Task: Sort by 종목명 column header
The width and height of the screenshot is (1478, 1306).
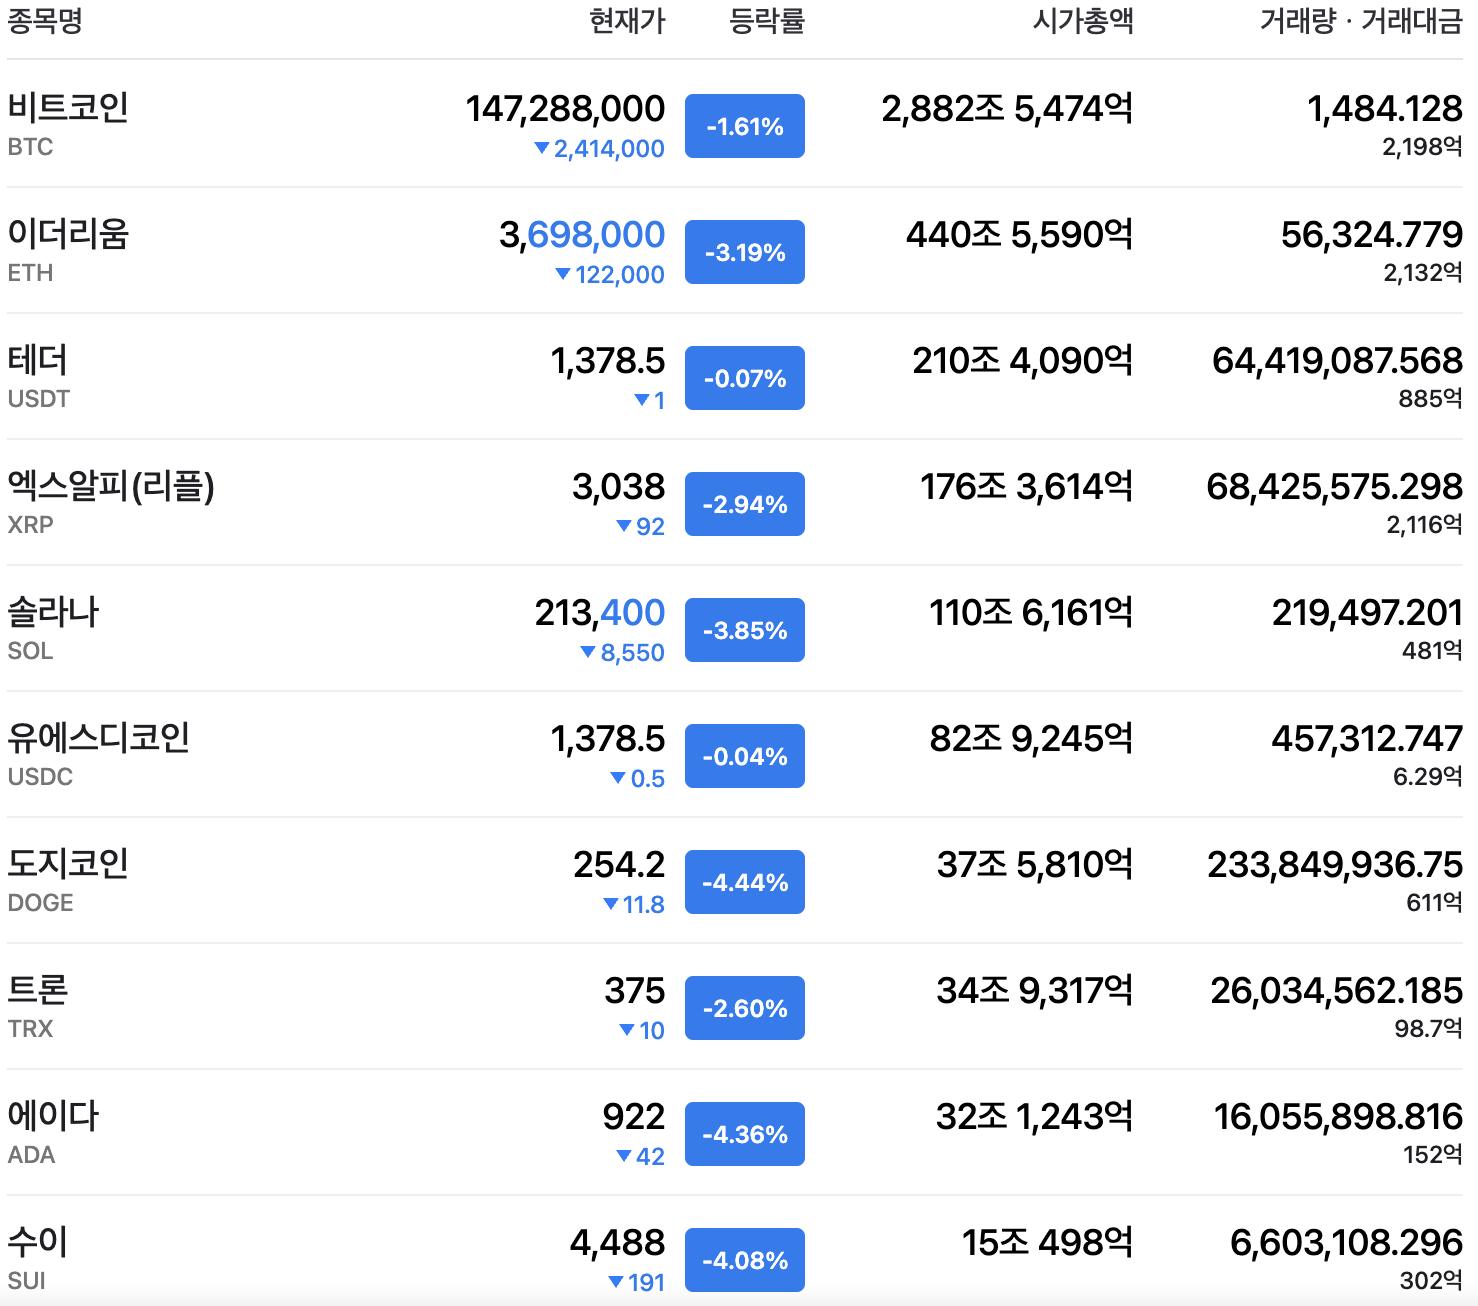Action: point(45,20)
